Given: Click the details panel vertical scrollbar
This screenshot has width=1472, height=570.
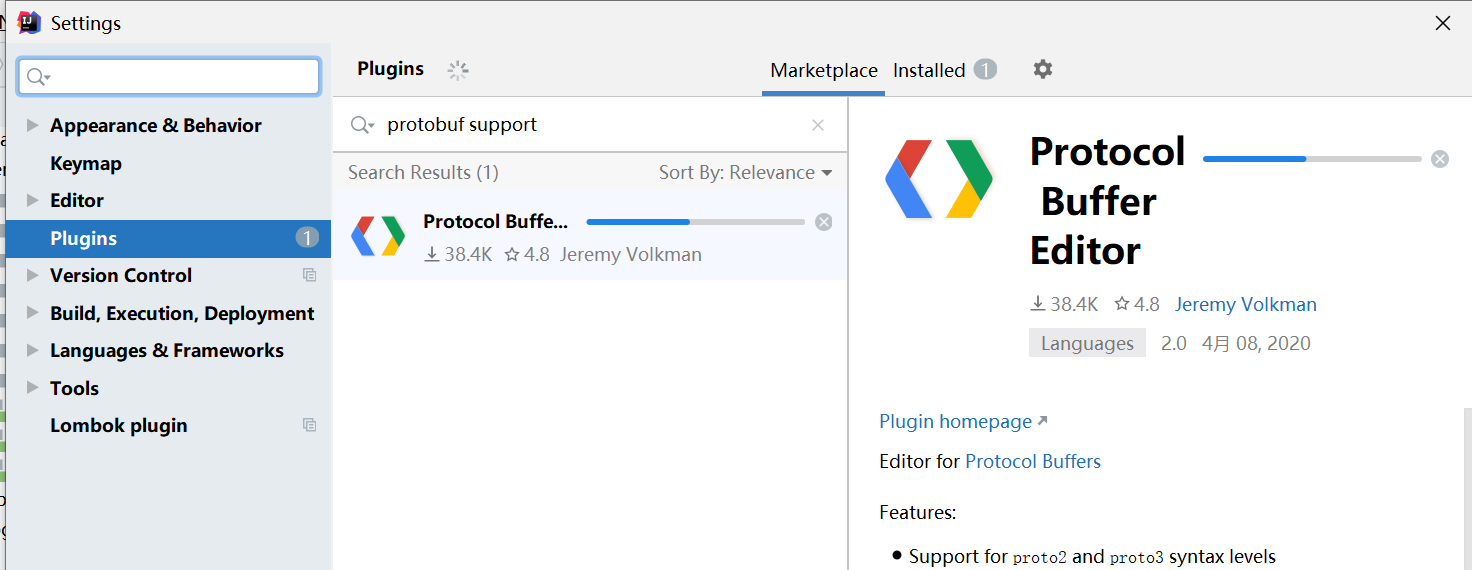Looking at the screenshot, I should 1467,489.
